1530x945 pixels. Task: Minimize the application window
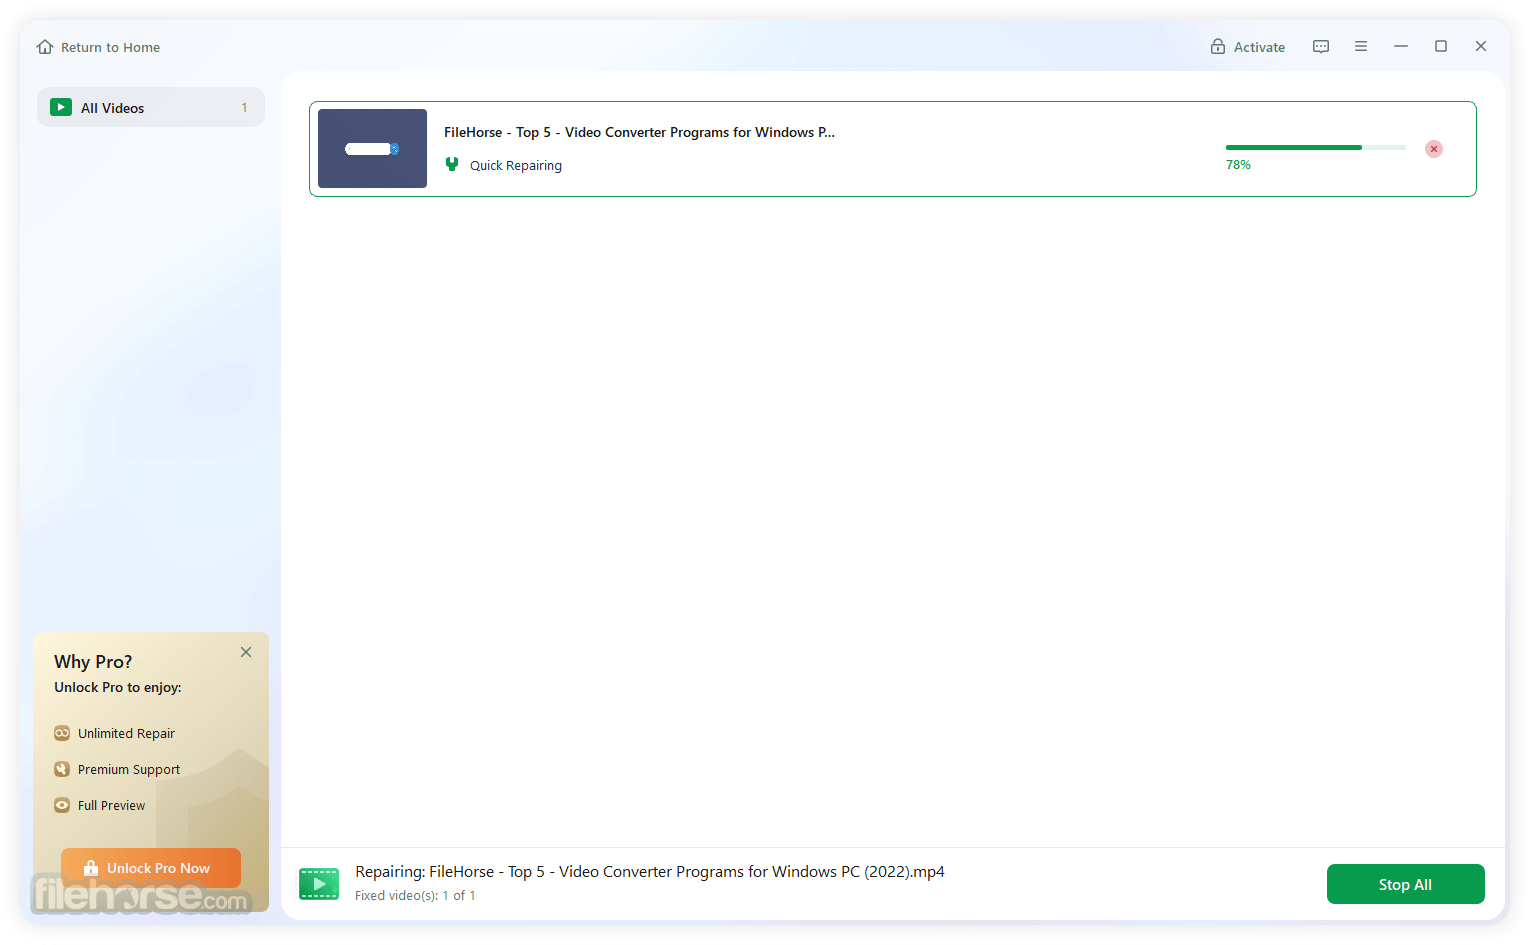click(x=1401, y=46)
